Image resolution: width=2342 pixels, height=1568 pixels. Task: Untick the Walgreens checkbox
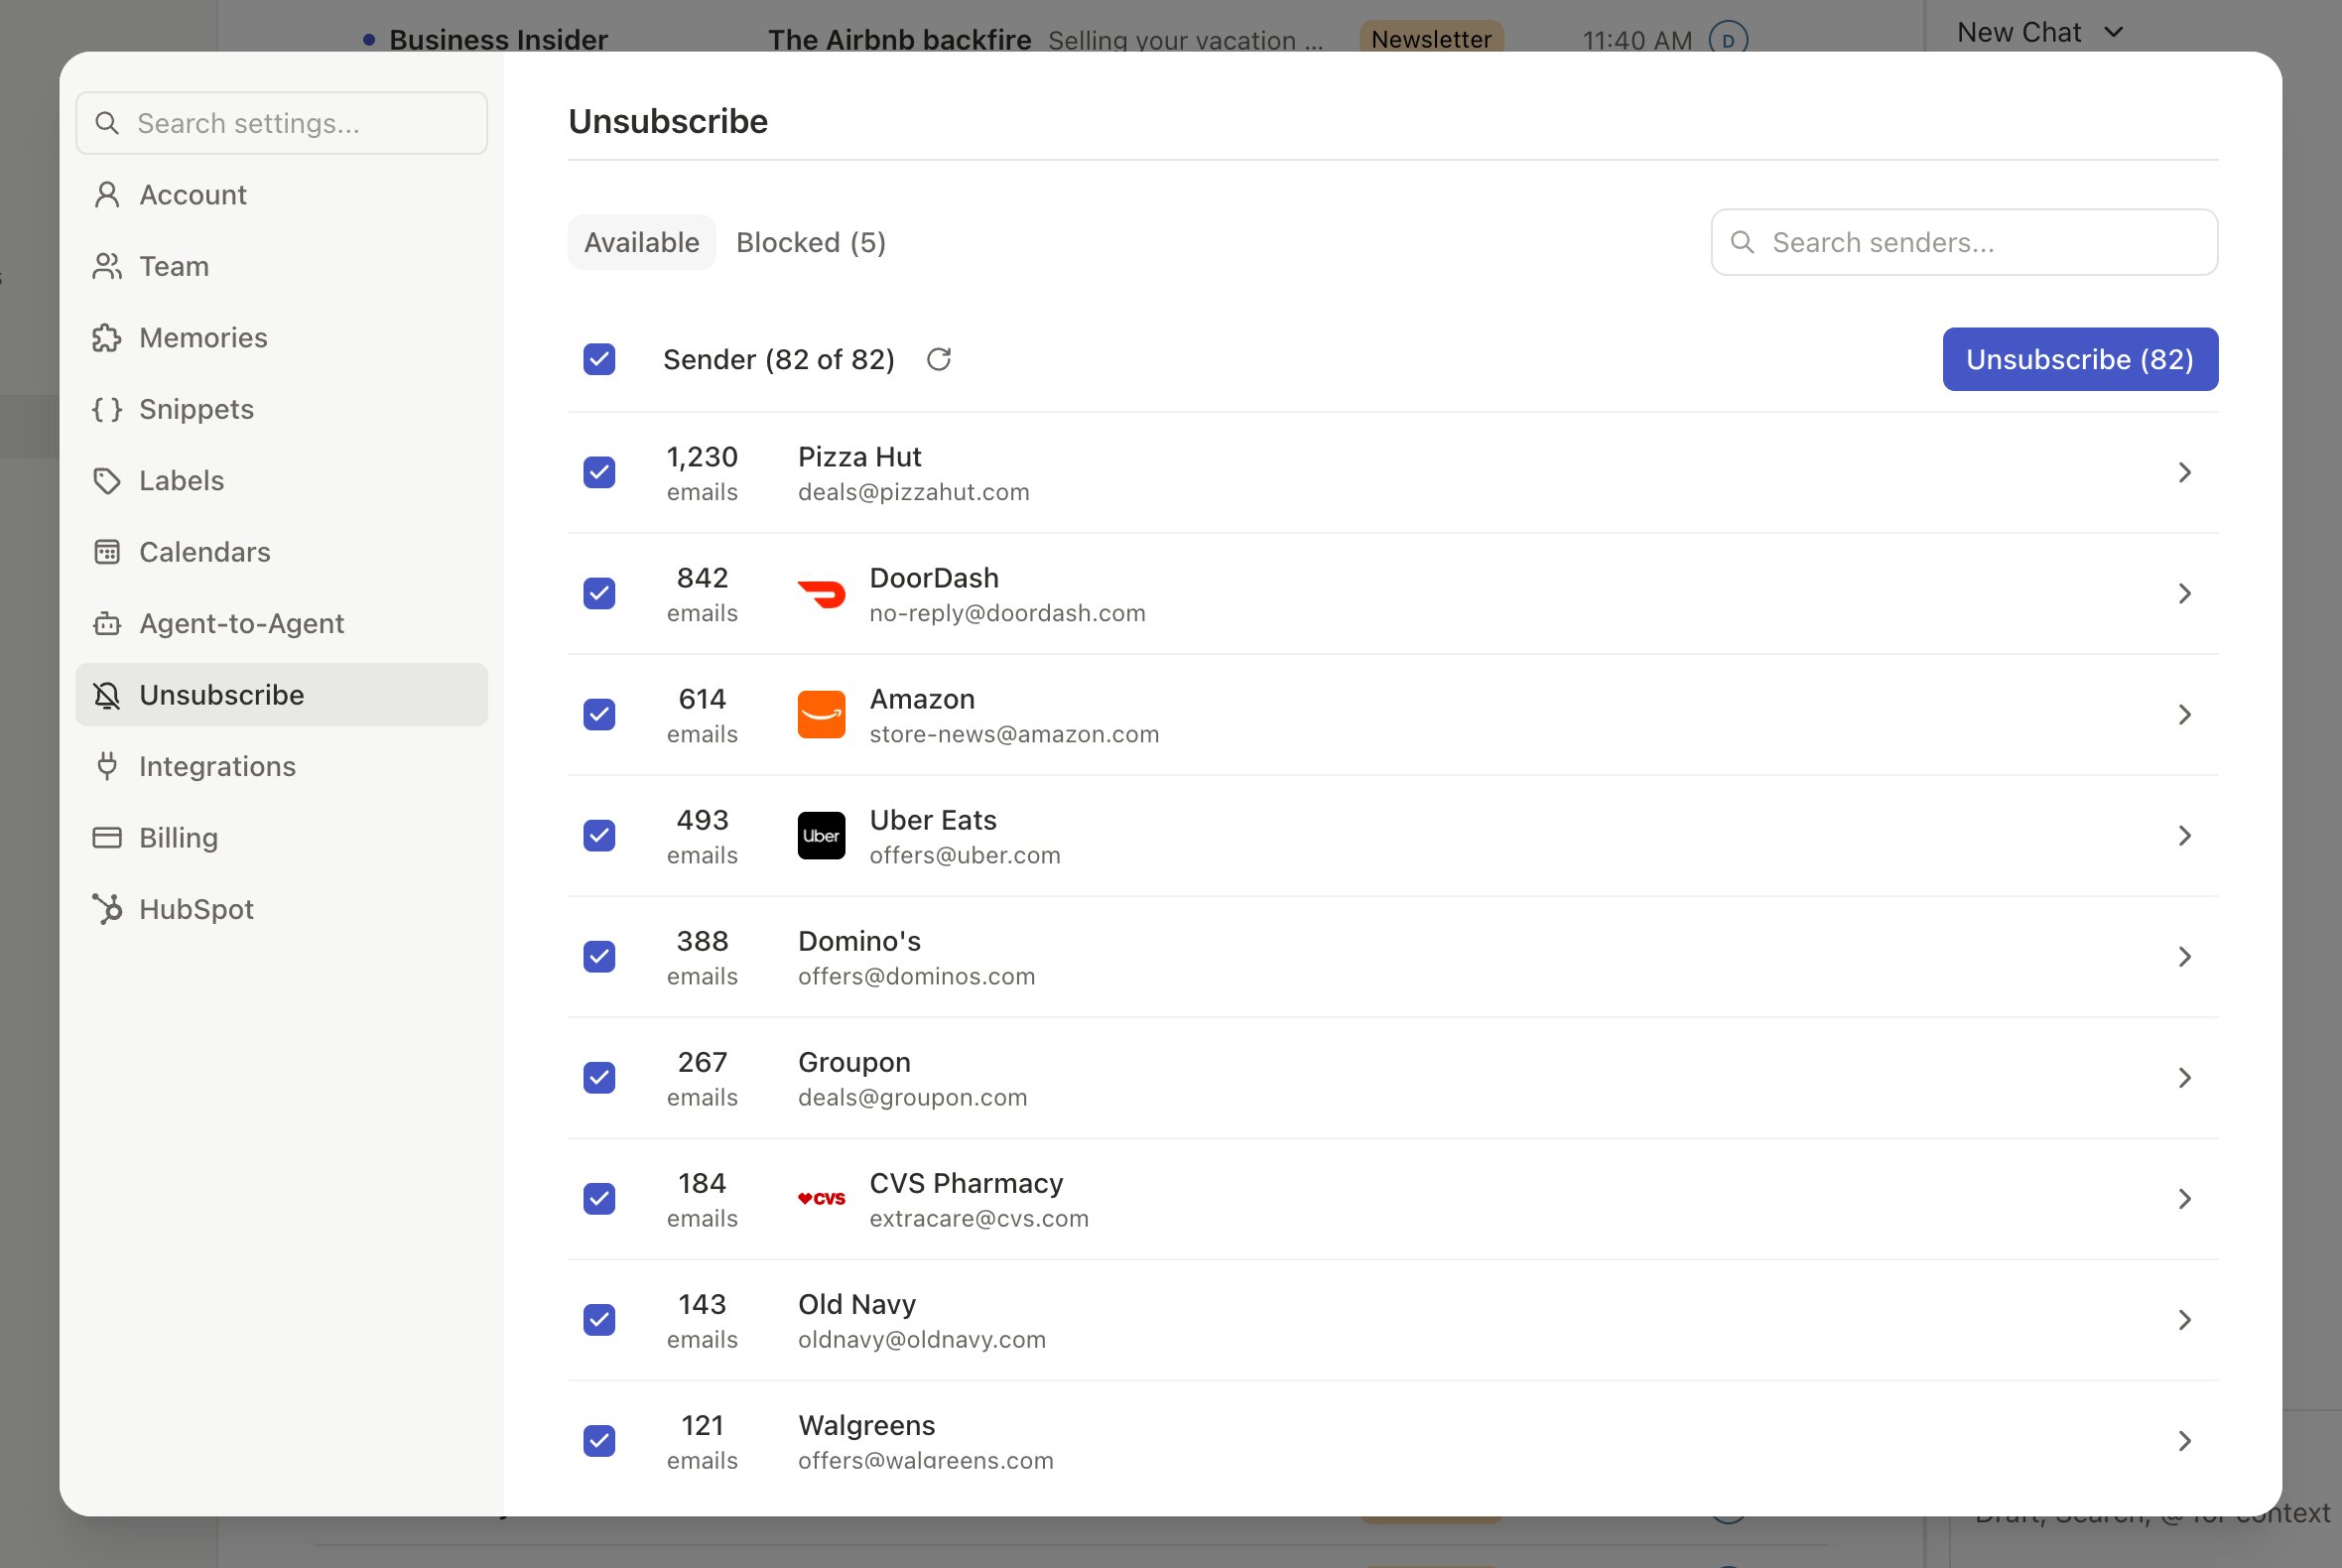pos(599,1440)
